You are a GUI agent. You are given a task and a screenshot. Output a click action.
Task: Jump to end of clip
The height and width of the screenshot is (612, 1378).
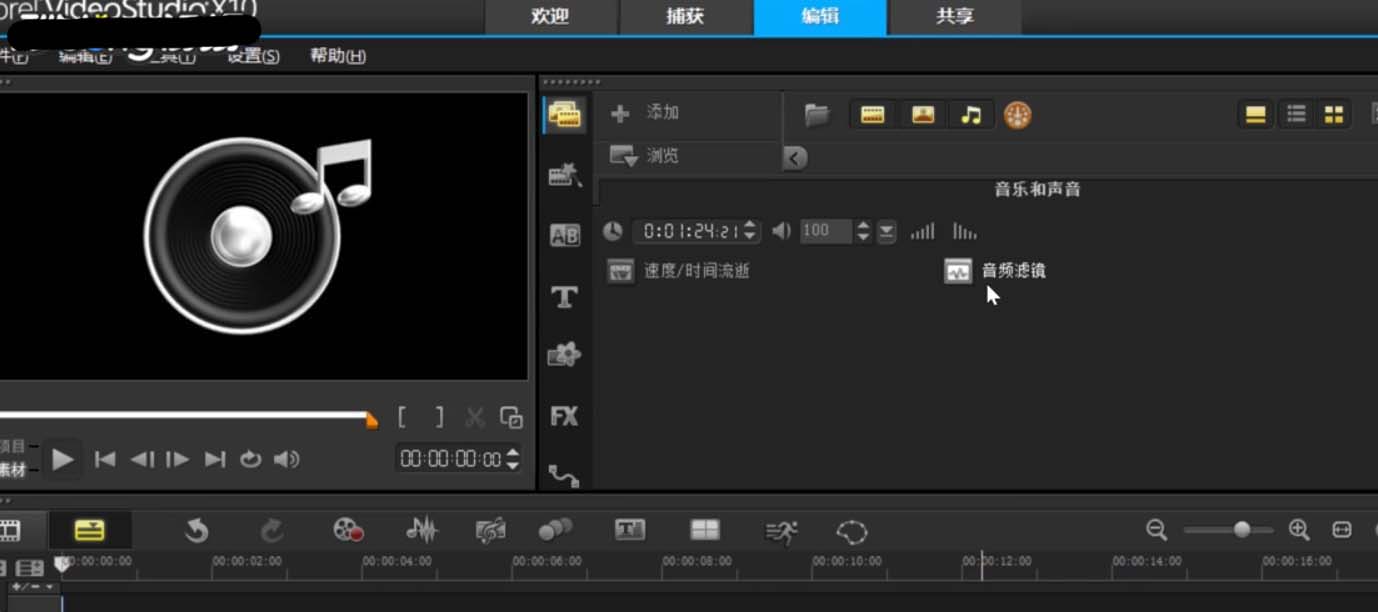click(x=215, y=459)
